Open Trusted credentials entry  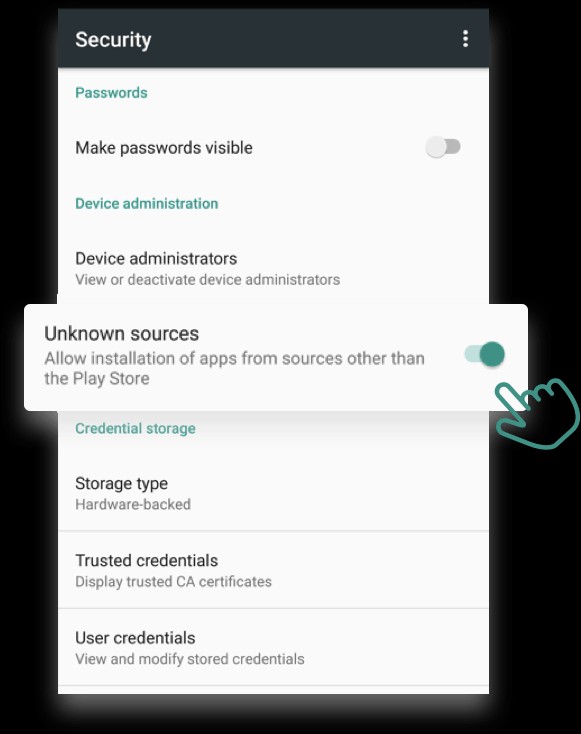[273, 570]
